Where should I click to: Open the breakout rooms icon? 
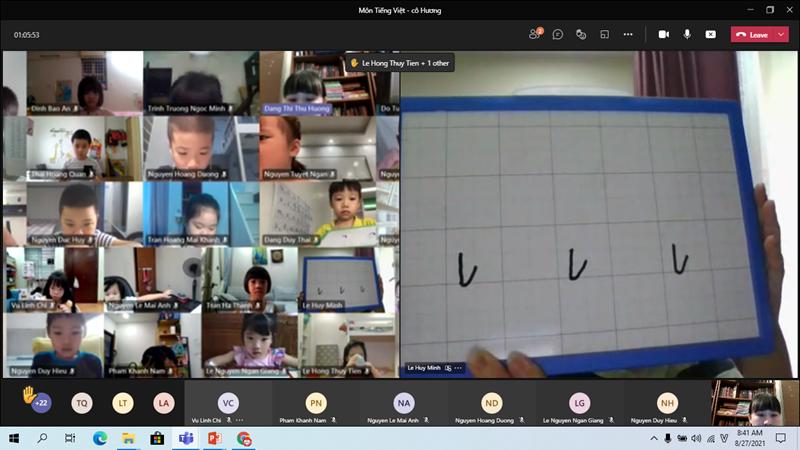[605, 34]
